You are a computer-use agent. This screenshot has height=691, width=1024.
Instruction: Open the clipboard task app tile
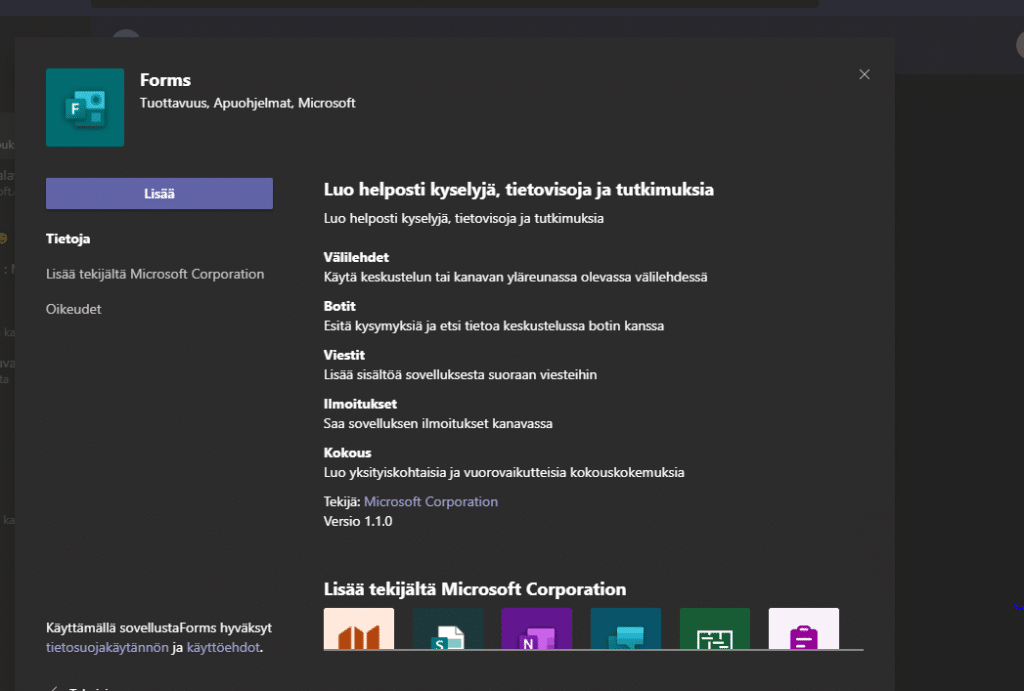coord(804,628)
